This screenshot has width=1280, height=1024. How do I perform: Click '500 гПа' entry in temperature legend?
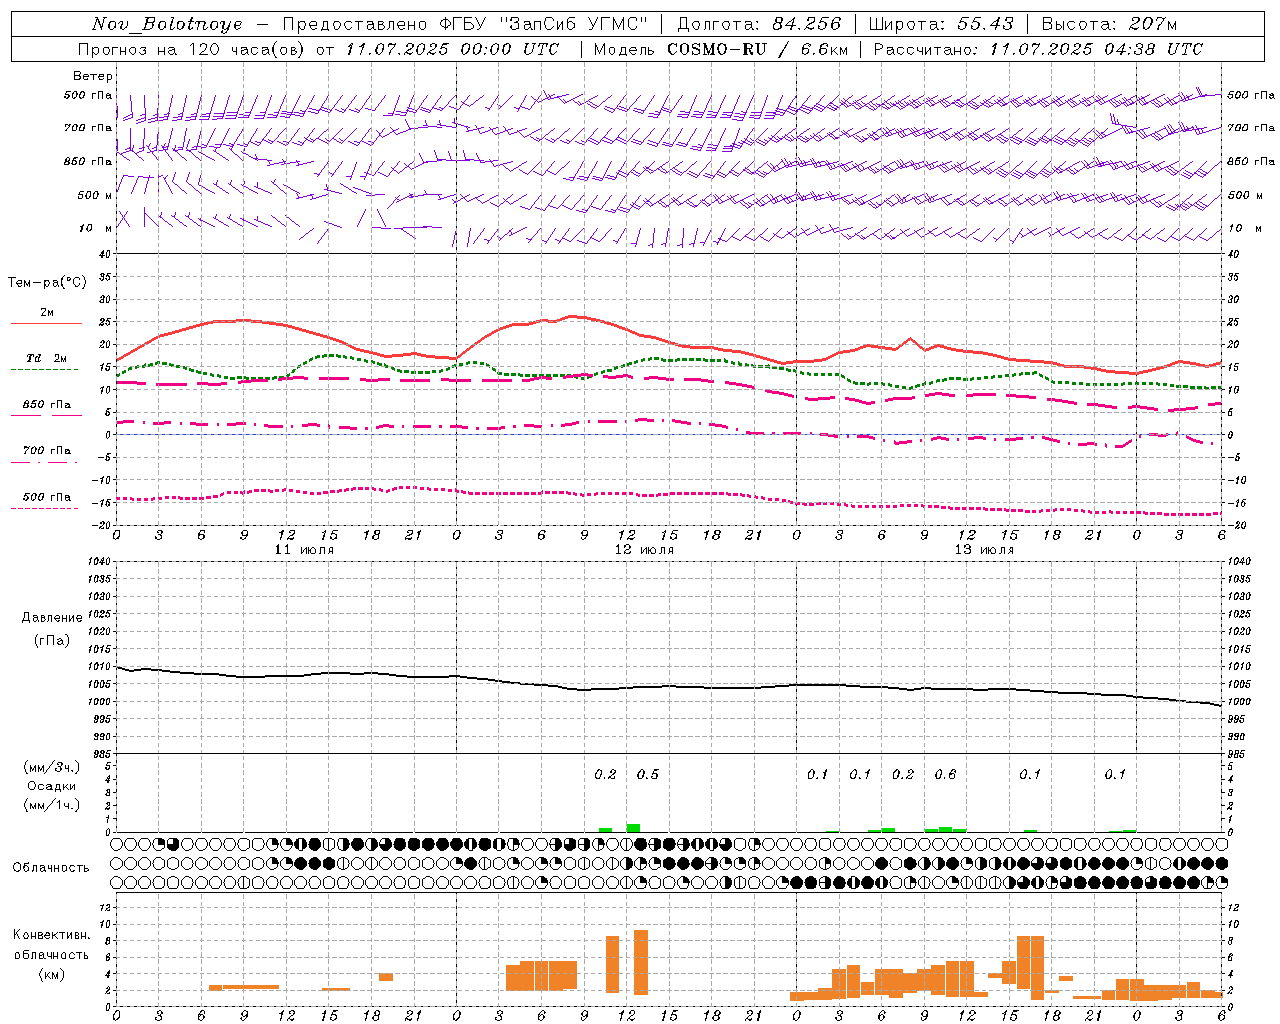pyautogui.click(x=47, y=497)
